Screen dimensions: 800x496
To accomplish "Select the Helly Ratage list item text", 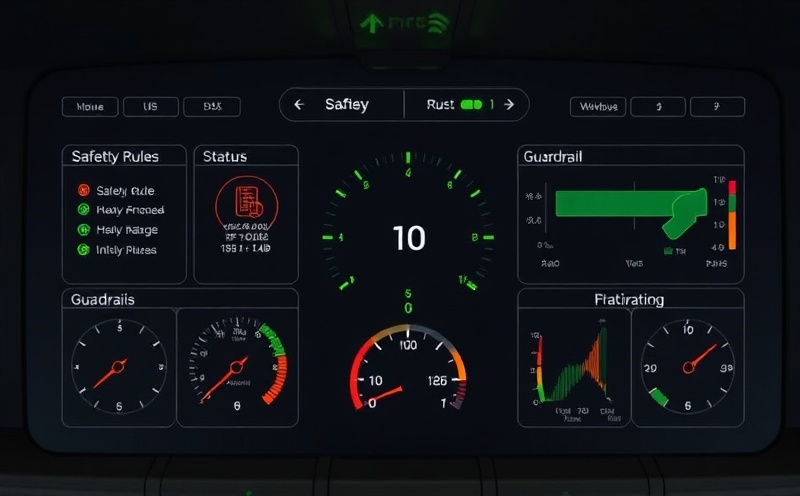I will click(x=127, y=230).
